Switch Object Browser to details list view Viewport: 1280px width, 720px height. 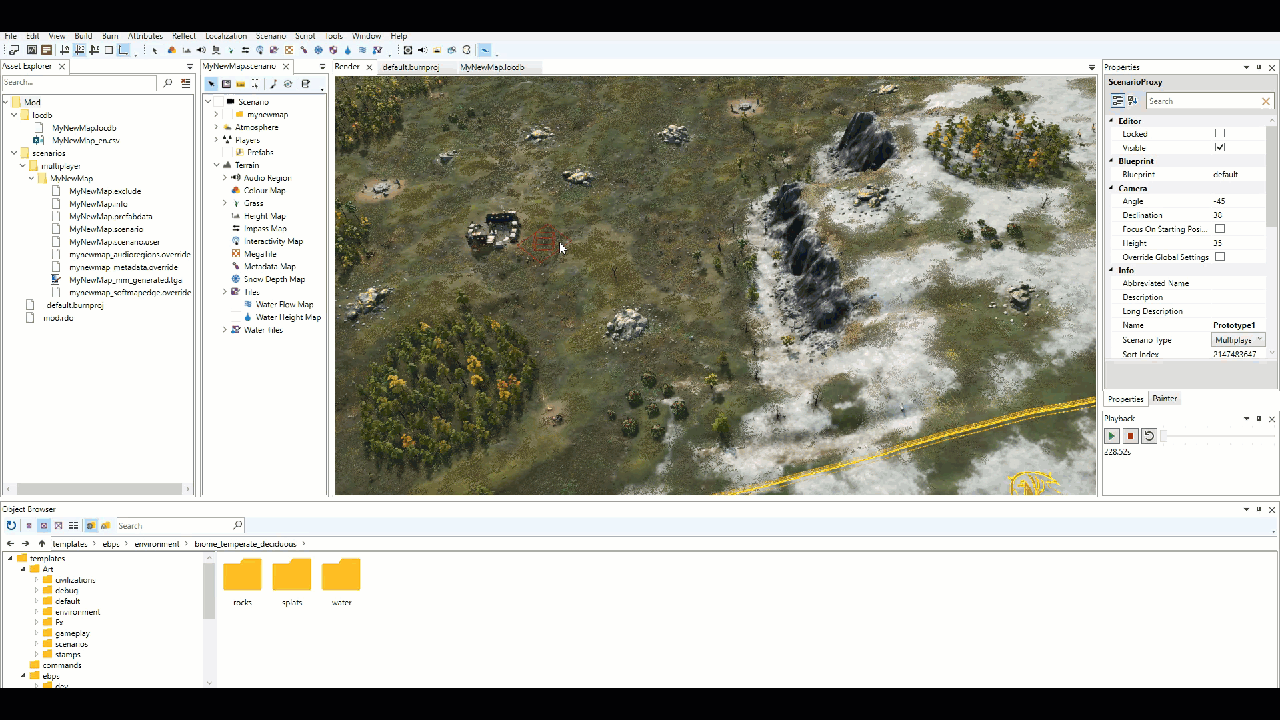click(x=74, y=525)
